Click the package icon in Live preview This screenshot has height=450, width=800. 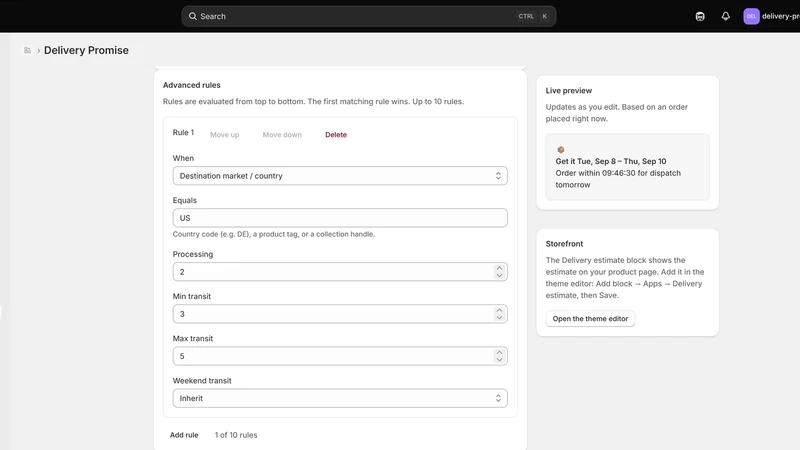pyautogui.click(x=560, y=149)
